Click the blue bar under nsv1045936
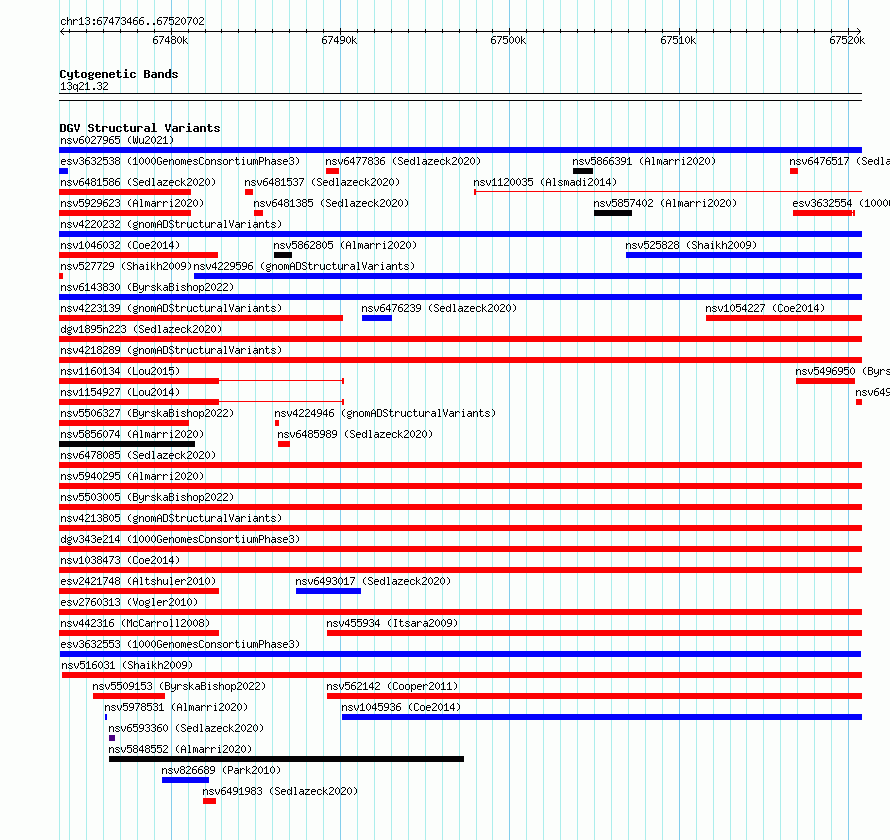This screenshot has height=840, width=890. (602, 717)
